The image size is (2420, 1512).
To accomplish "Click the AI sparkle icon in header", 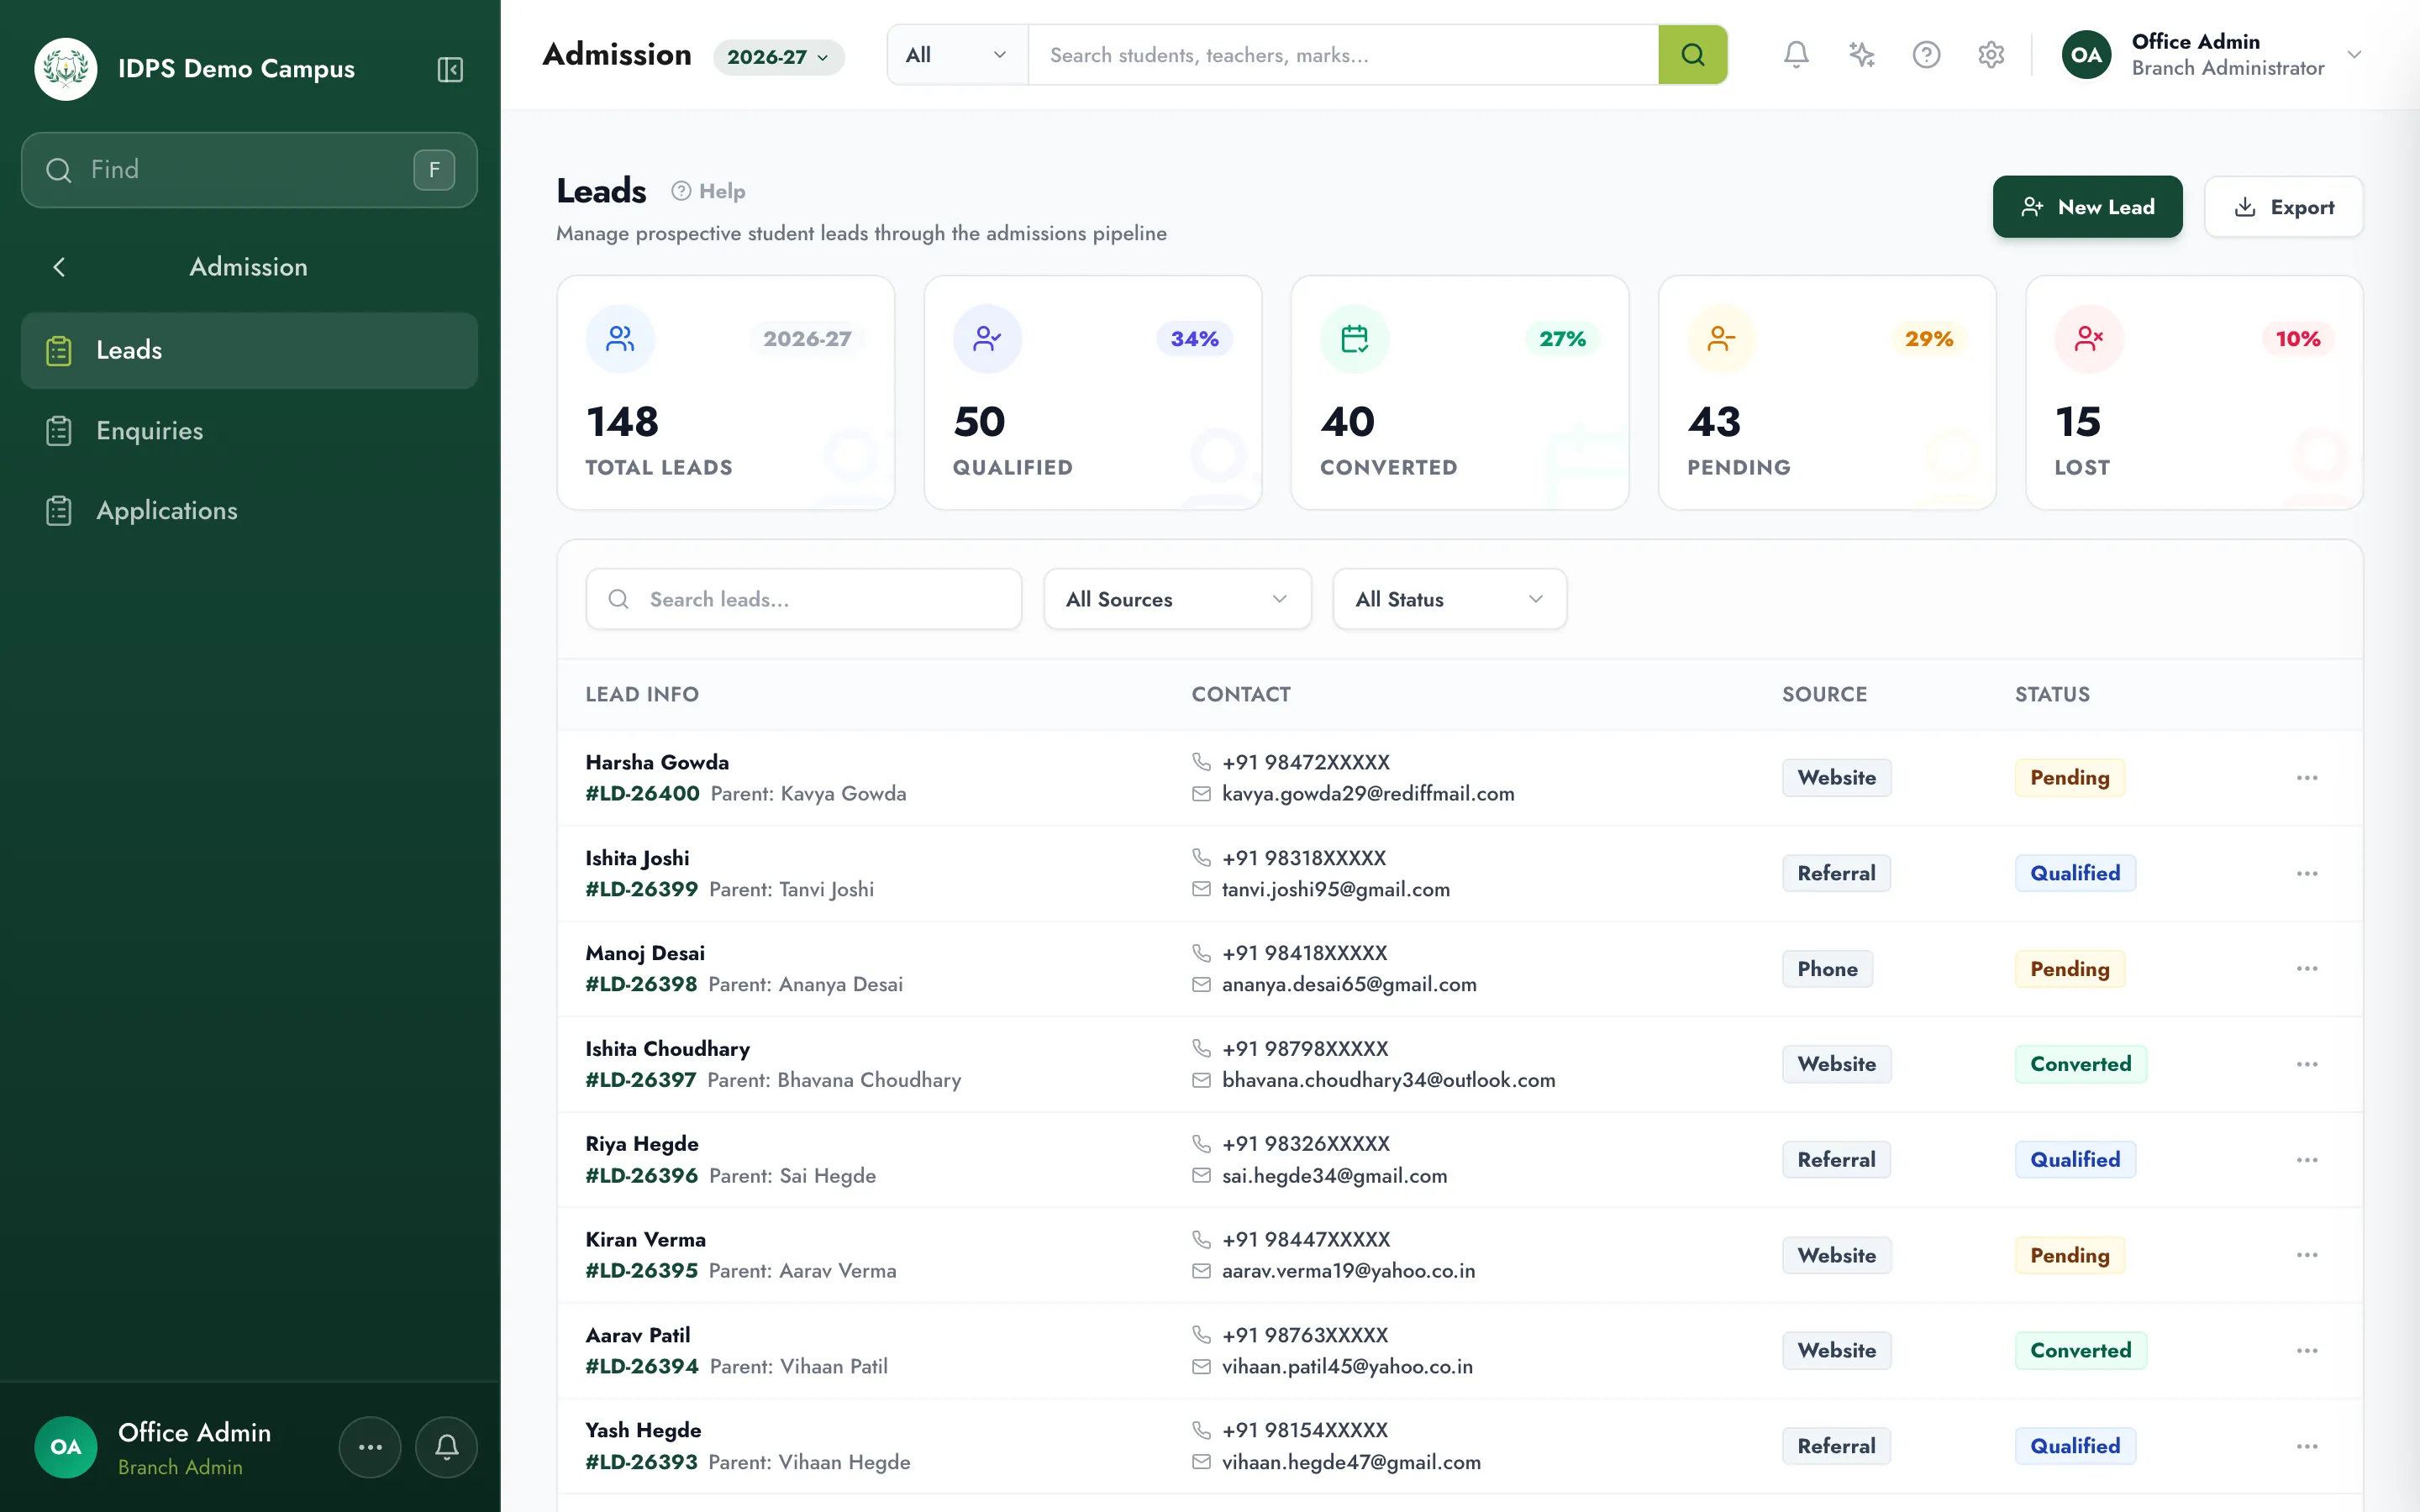I will [1861, 55].
